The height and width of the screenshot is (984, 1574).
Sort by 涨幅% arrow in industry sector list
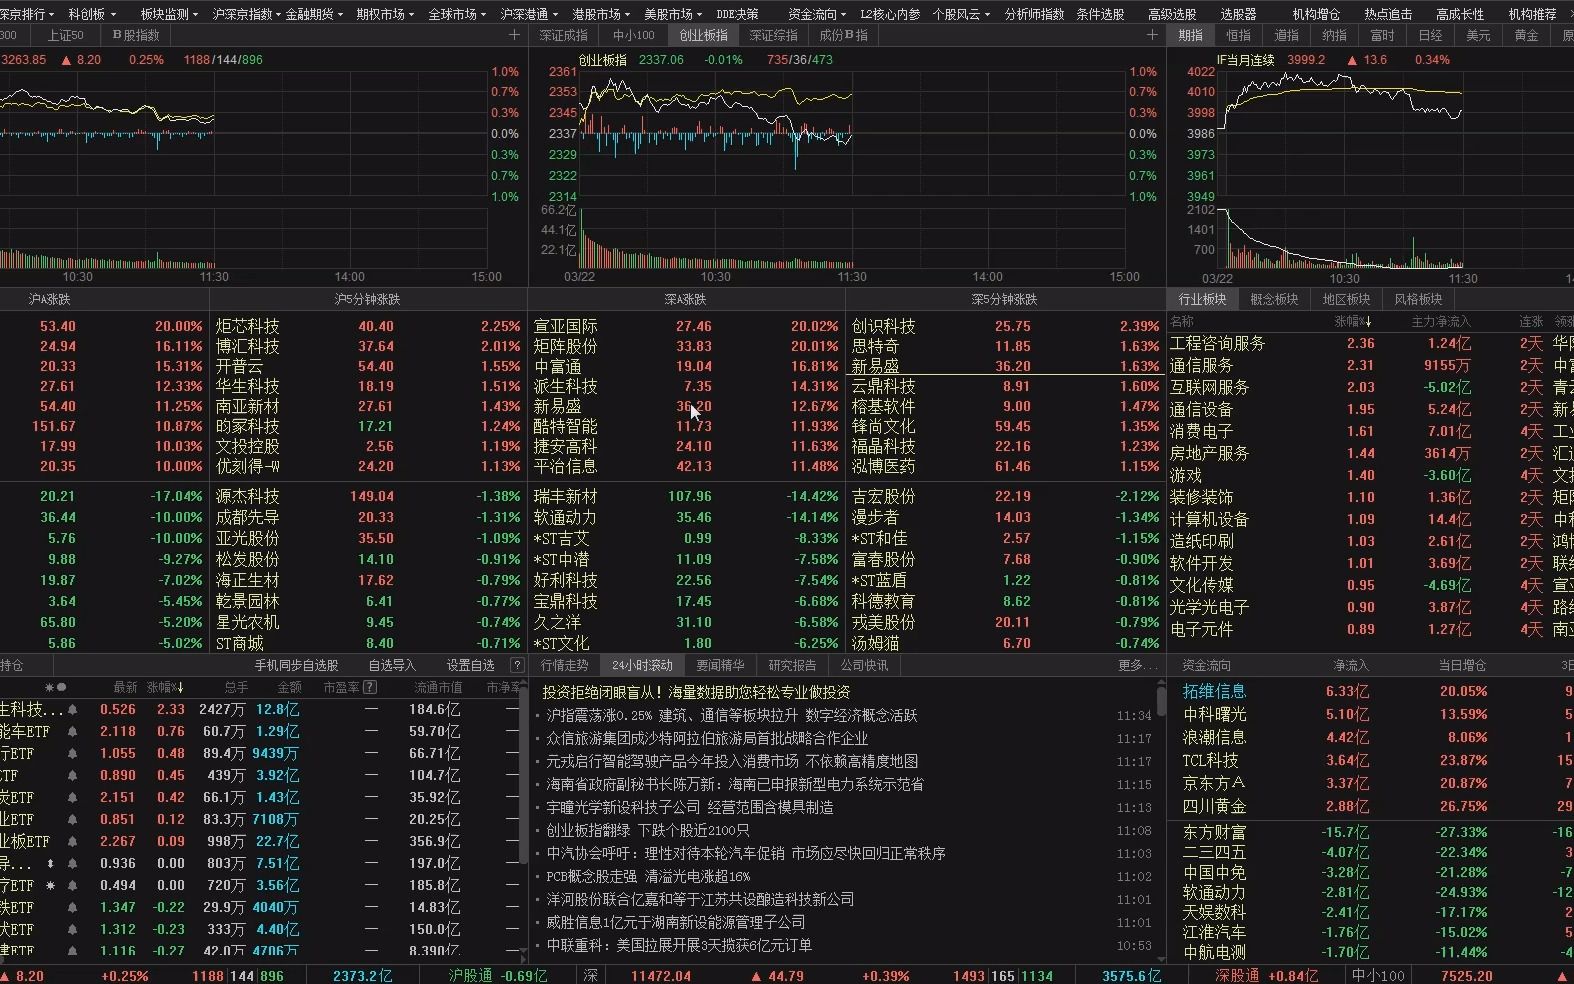click(x=1368, y=322)
